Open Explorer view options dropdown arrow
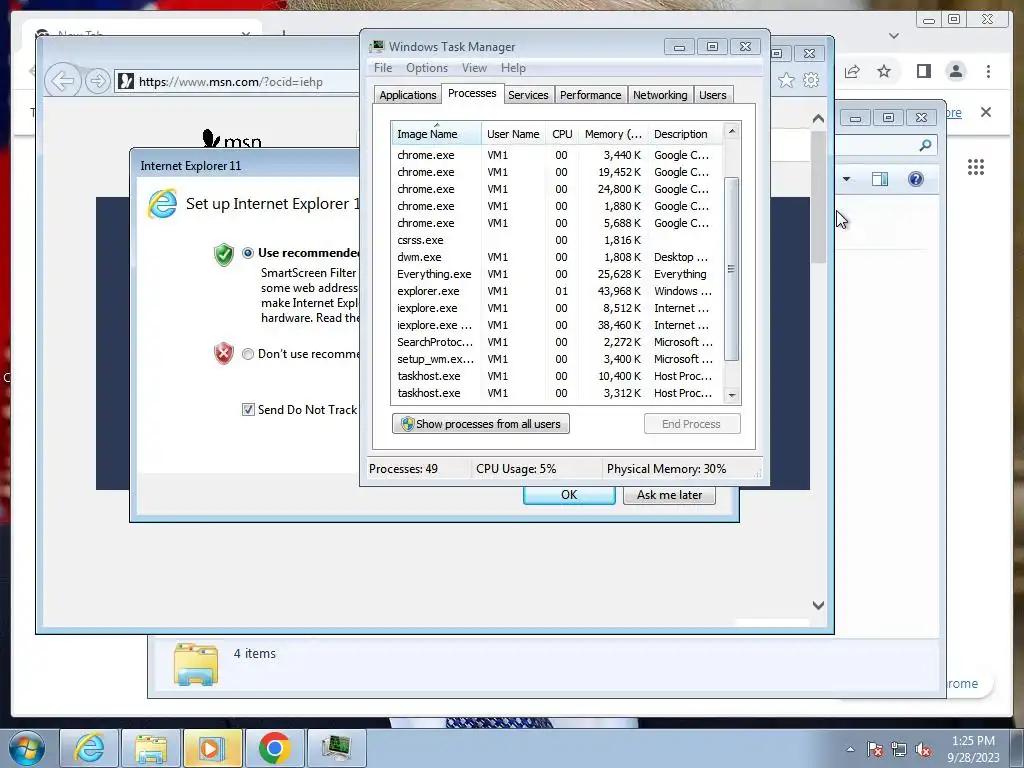The image size is (1024, 768). 846,179
